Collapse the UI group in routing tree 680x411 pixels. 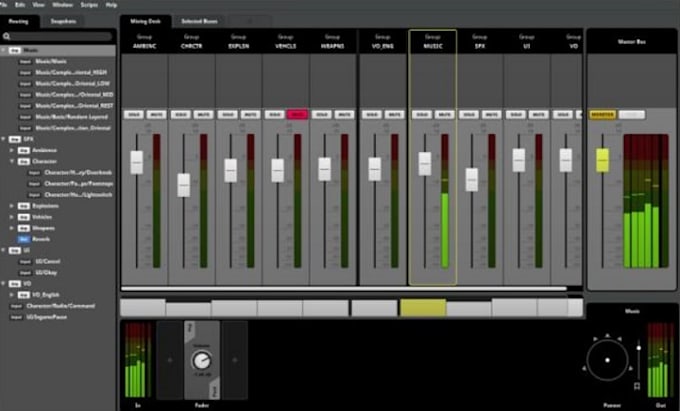[3, 250]
